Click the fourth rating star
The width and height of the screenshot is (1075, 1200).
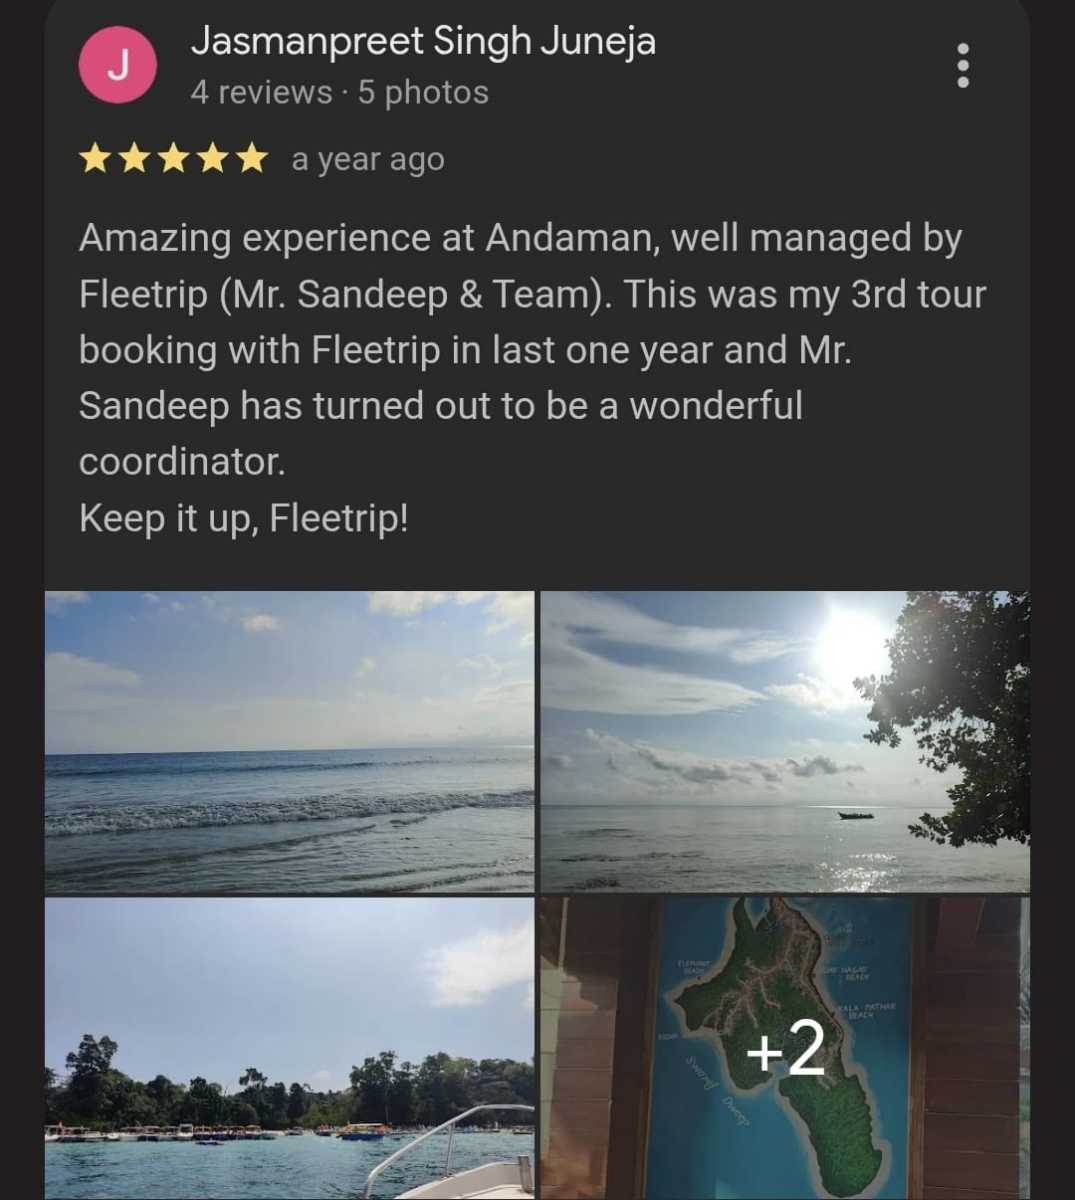tap(212, 159)
